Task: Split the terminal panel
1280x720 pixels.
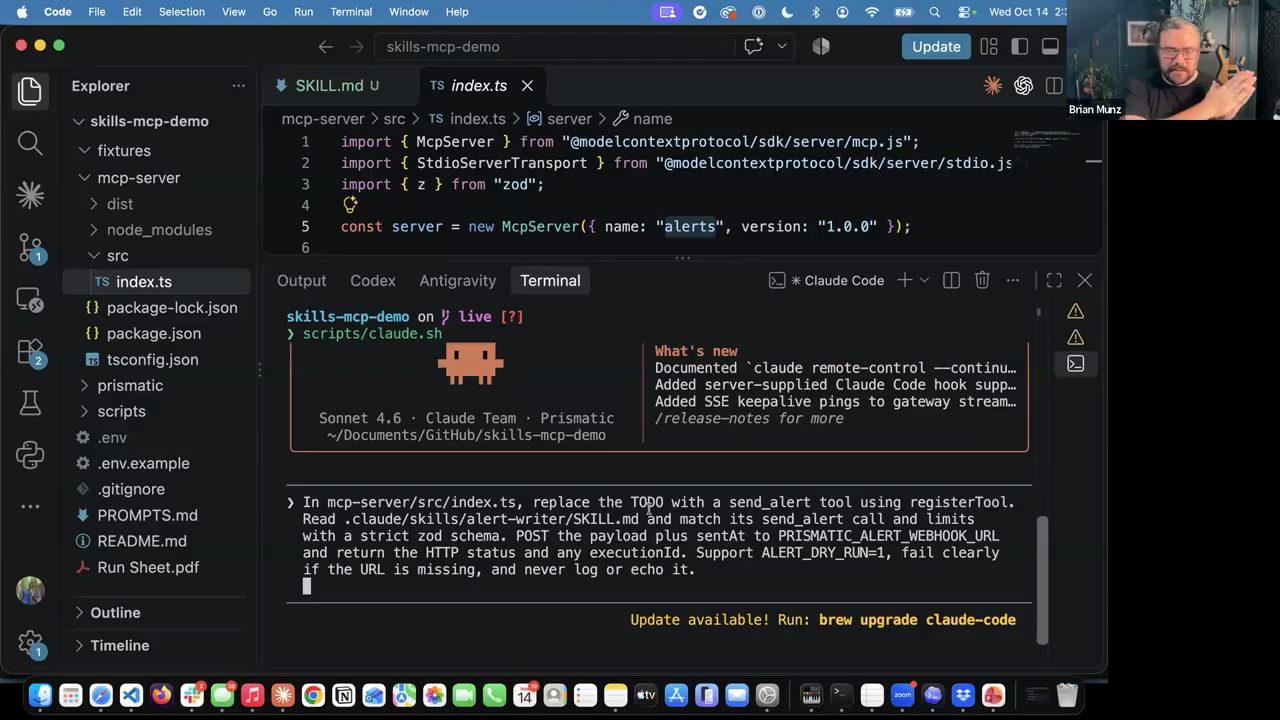Action: (951, 281)
